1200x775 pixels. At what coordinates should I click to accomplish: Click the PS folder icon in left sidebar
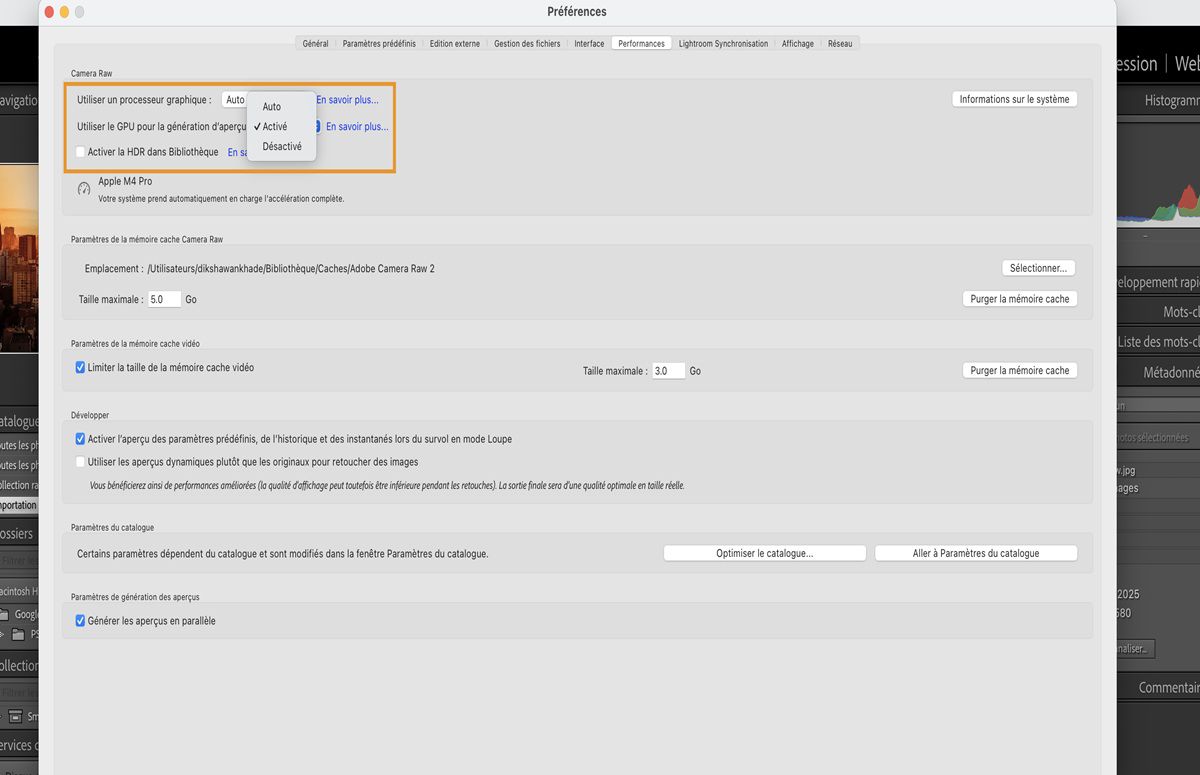[x=19, y=633]
